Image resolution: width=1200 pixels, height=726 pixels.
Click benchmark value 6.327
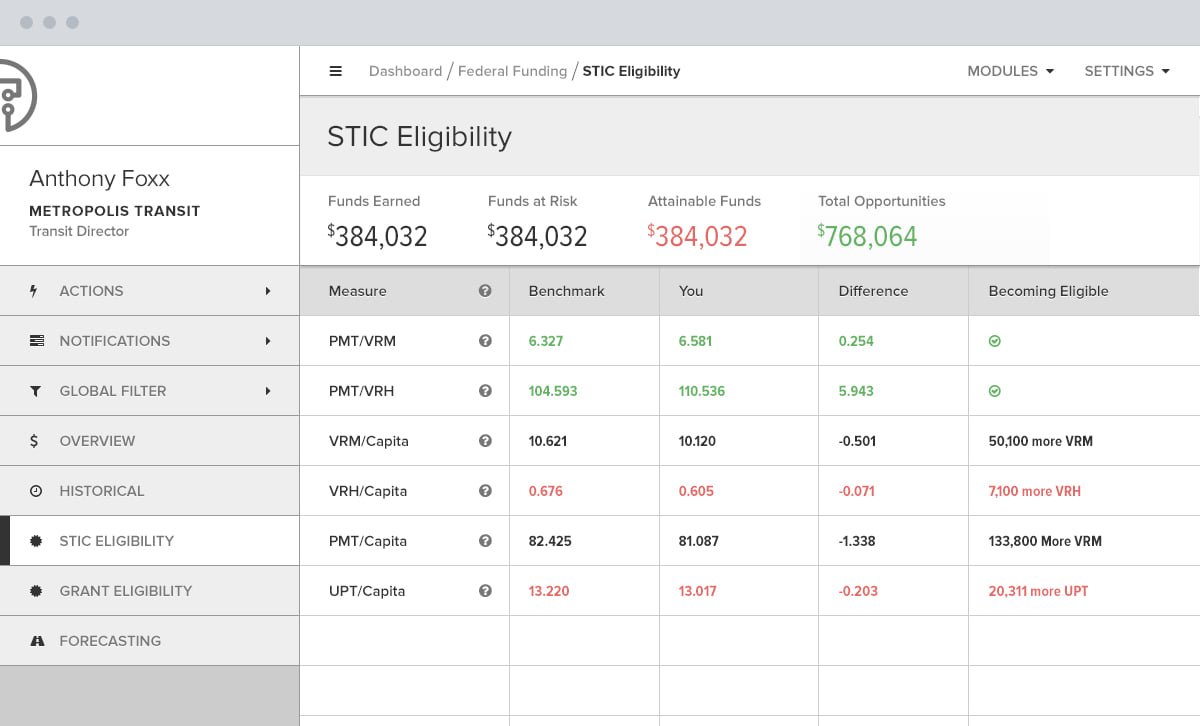pyautogui.click(x=546, y=341)
